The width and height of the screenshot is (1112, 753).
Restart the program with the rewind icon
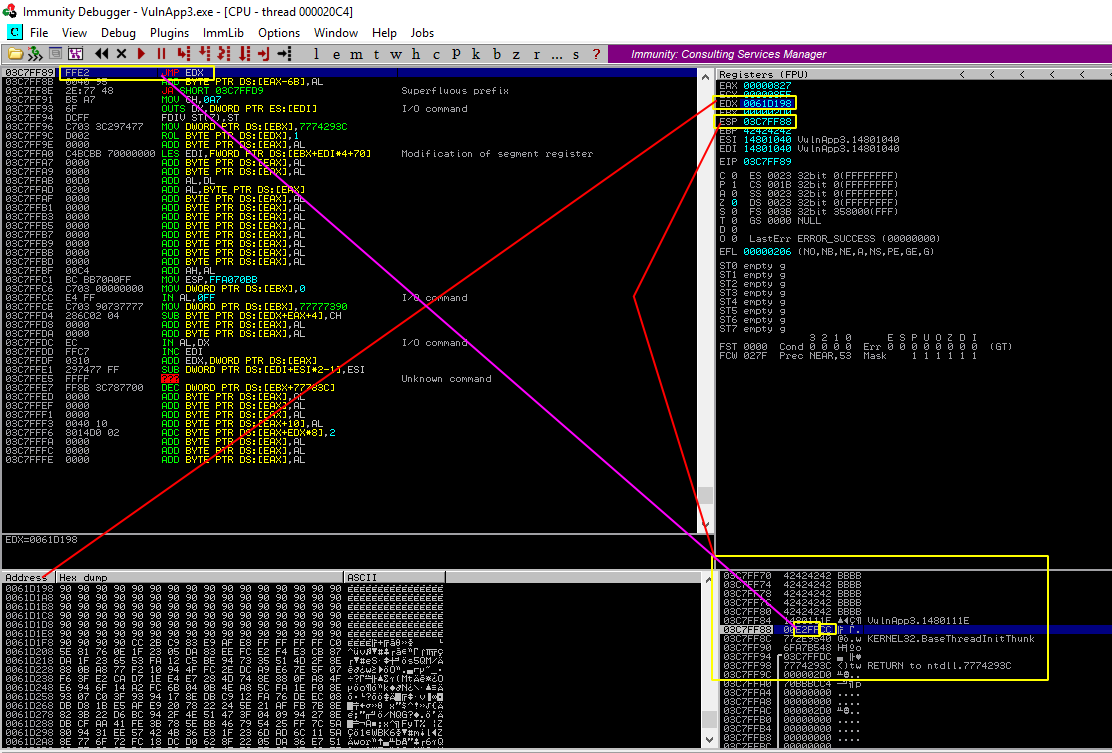pyautogui.click(x=102, y=54)
